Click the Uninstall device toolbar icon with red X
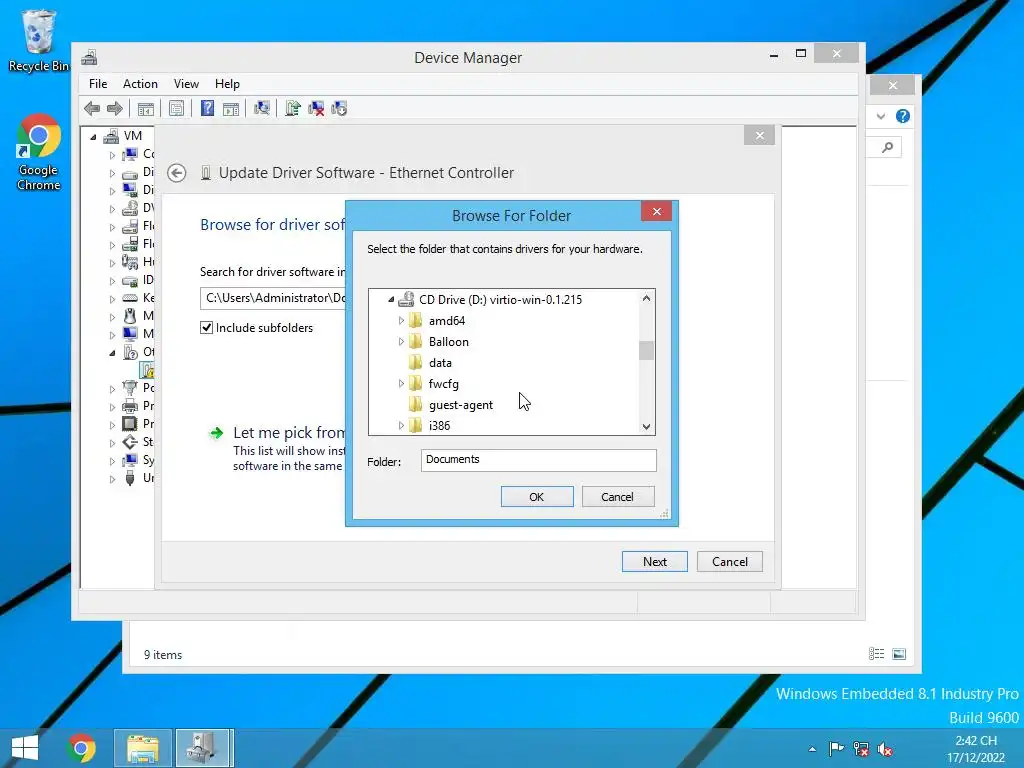This screenshot has width=1024, height=768. click(316, 108)
